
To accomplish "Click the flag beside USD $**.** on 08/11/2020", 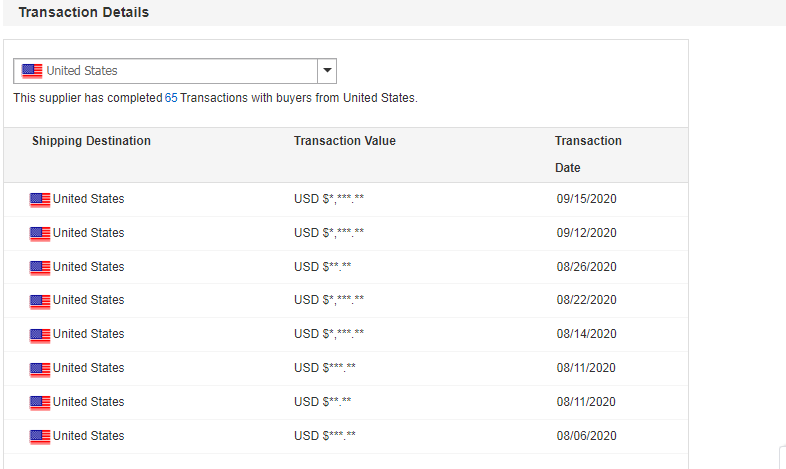I will [x=40, y=403].
